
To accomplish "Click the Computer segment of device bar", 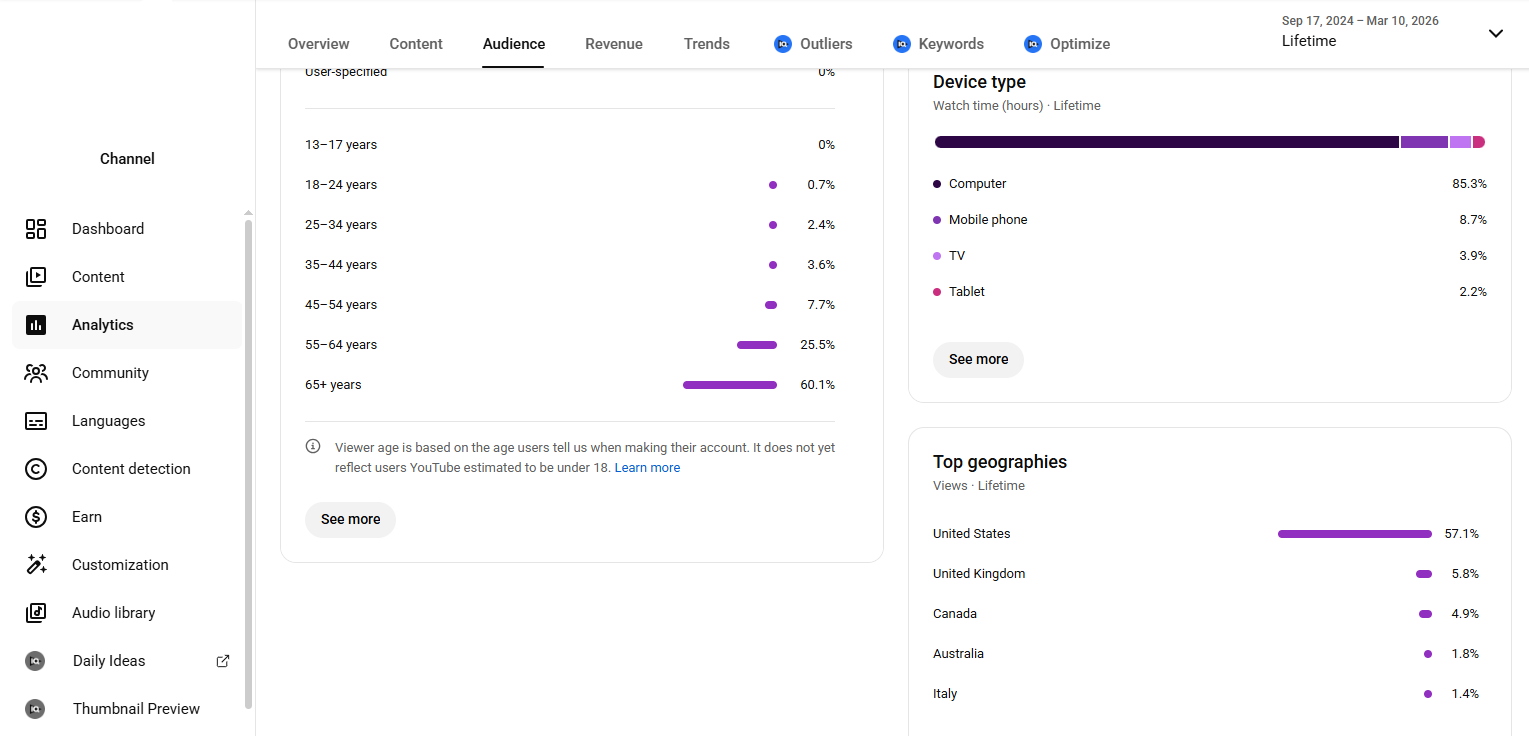I will [x=1165, y=142].
